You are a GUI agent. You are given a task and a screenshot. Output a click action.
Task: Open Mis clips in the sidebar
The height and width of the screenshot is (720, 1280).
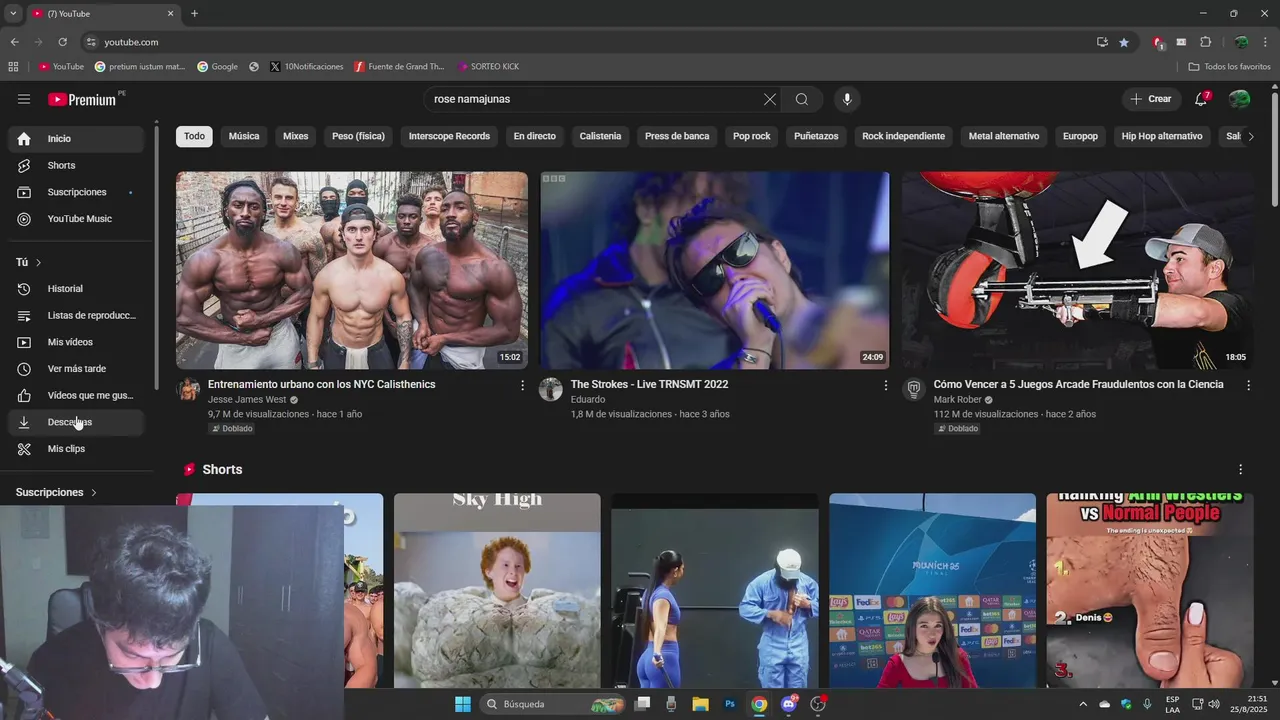76,449
